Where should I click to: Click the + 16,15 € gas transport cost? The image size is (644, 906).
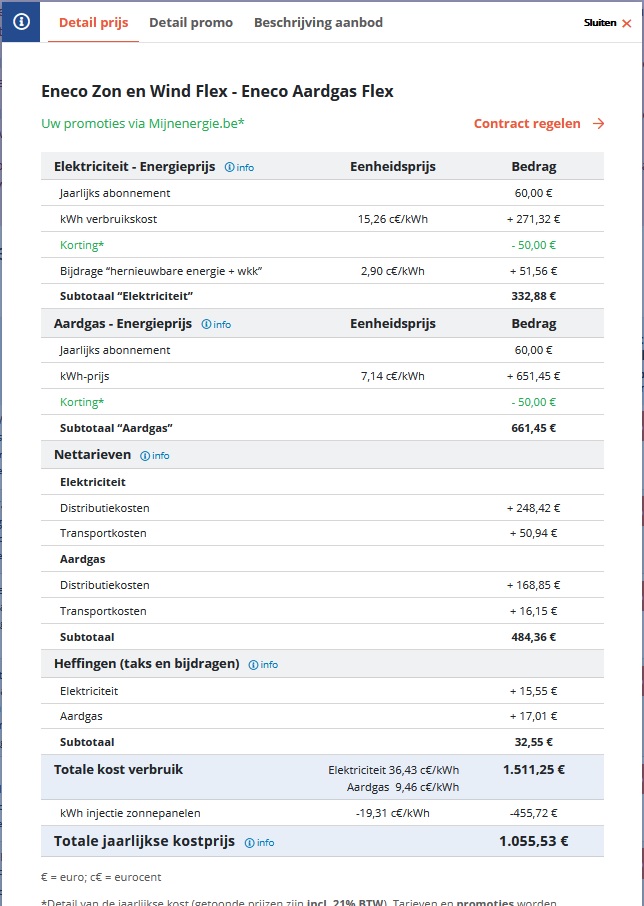pos(534,611)
